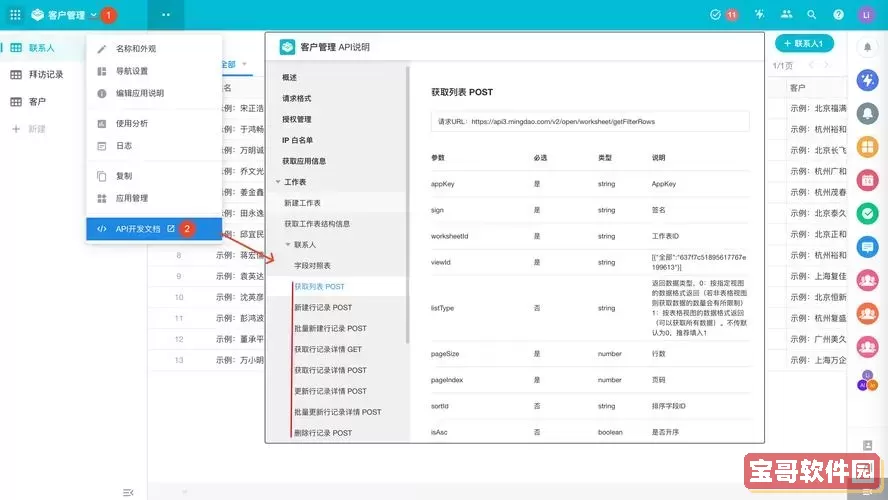Image resolution: width=888 pixels, height=500 pixels.
Task: Click the 客户管理 app logo icon
Action: point(37,15)
